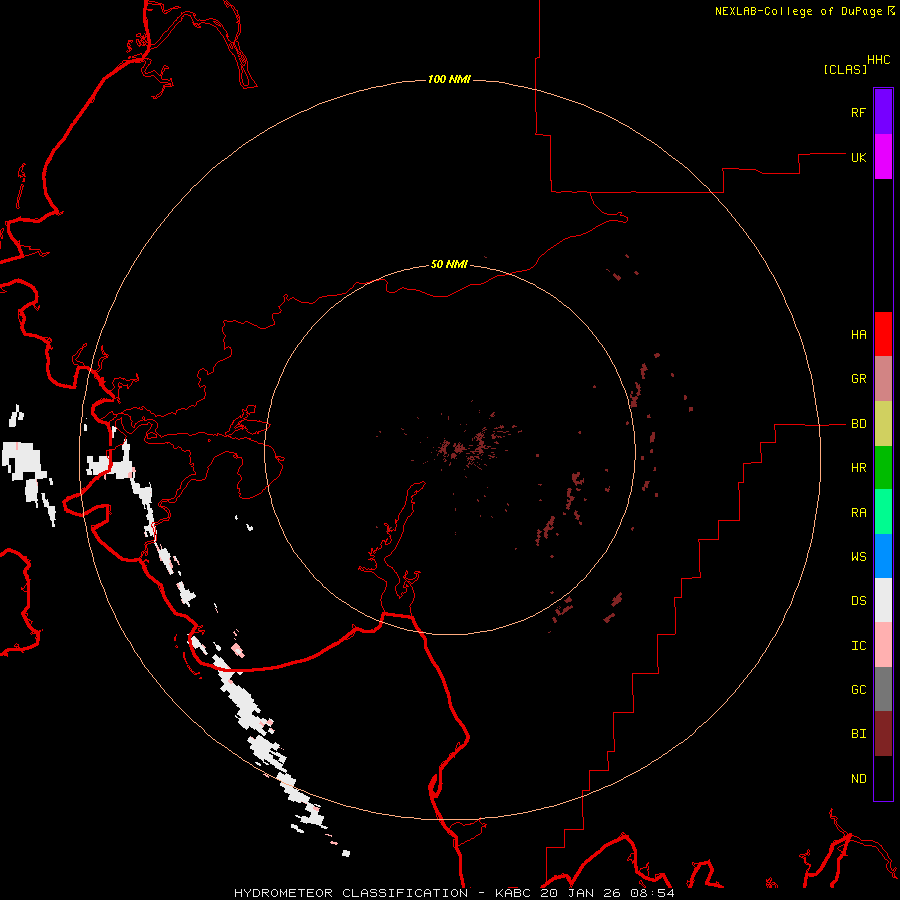Click the RA legend label
Image resolution: width=900 pixels, height=900 pixels.
pyautogui.click(x=858, y=513)
